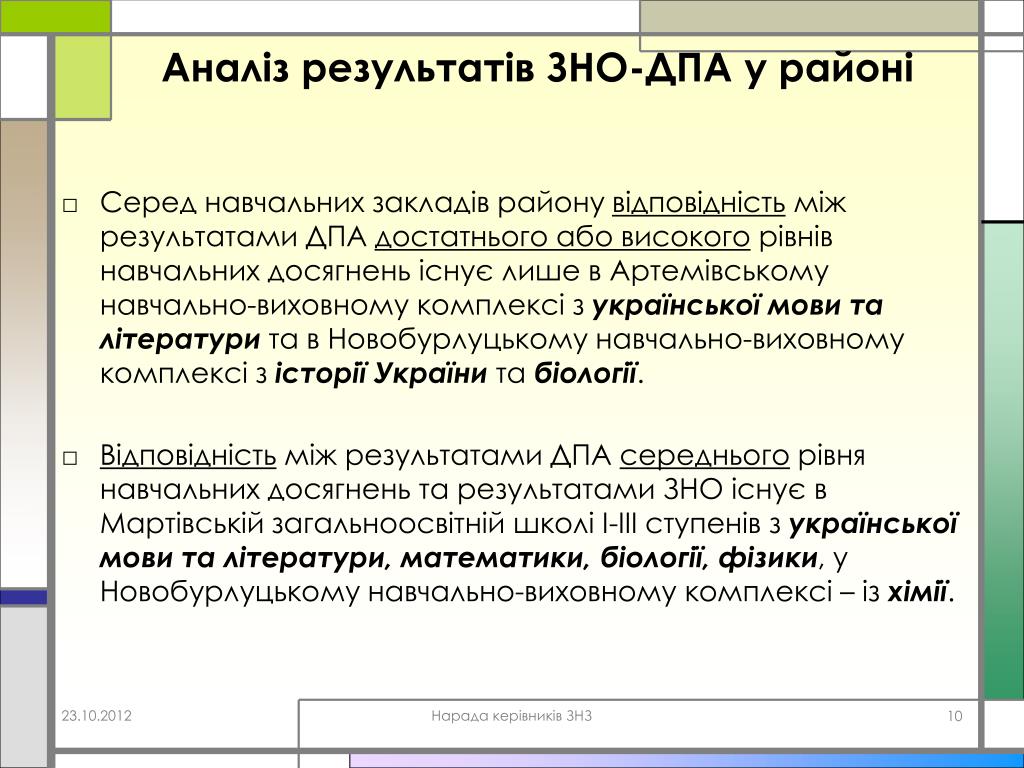Select bold word "хімії" in the last line

(917, 592)
